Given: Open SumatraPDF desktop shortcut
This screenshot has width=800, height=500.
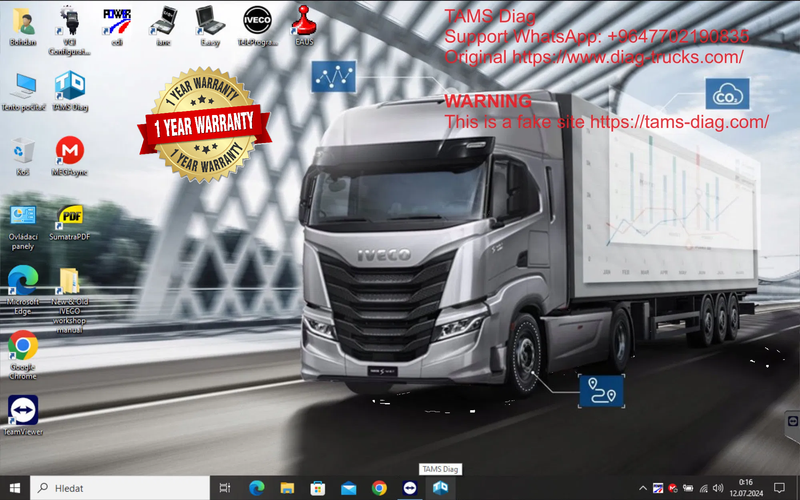Looking at the screenshot, I should coord(69,217).
